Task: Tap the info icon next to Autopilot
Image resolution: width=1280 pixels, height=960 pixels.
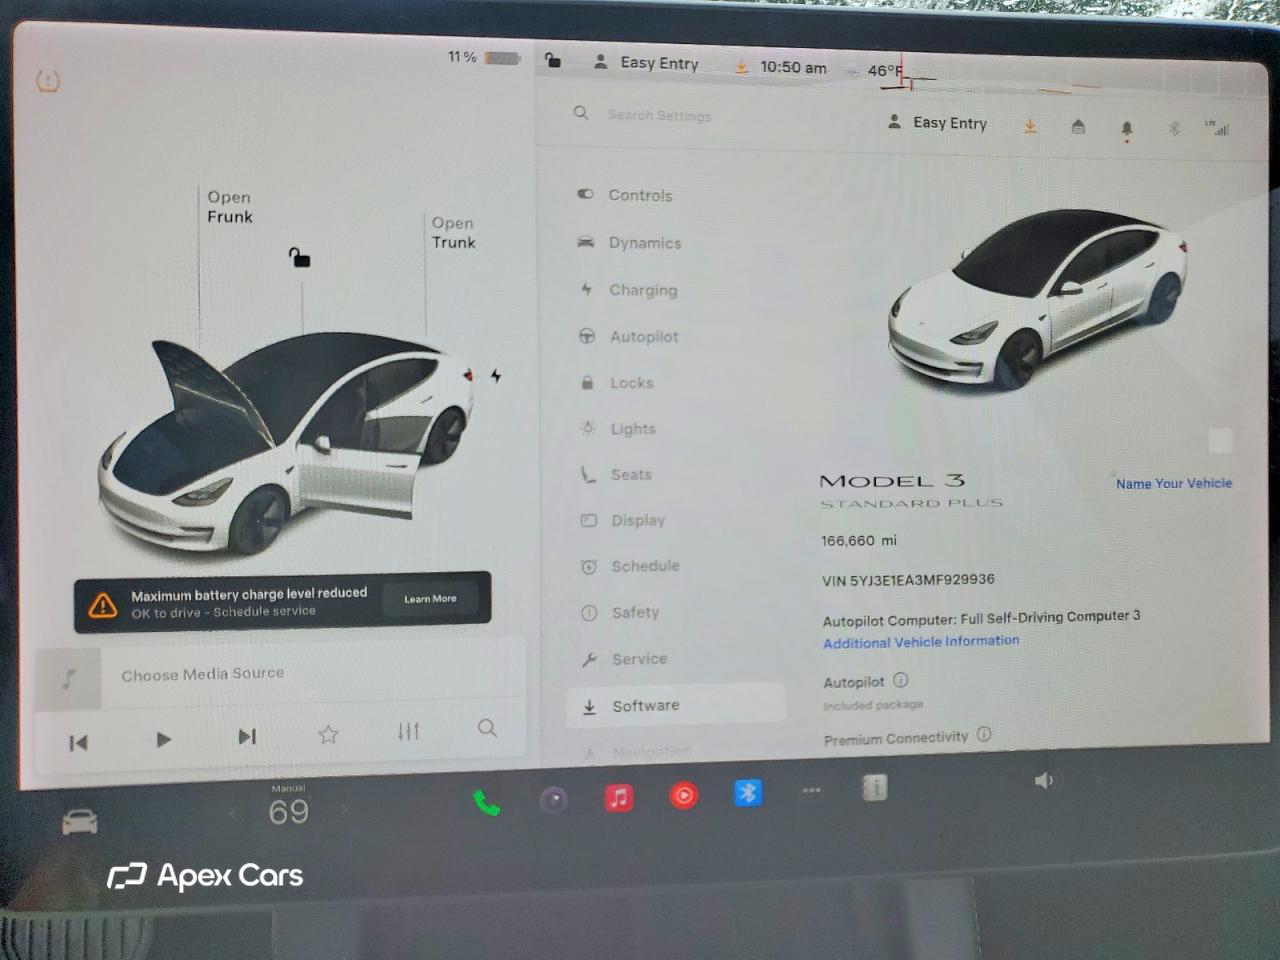Action: click(901, 680)
